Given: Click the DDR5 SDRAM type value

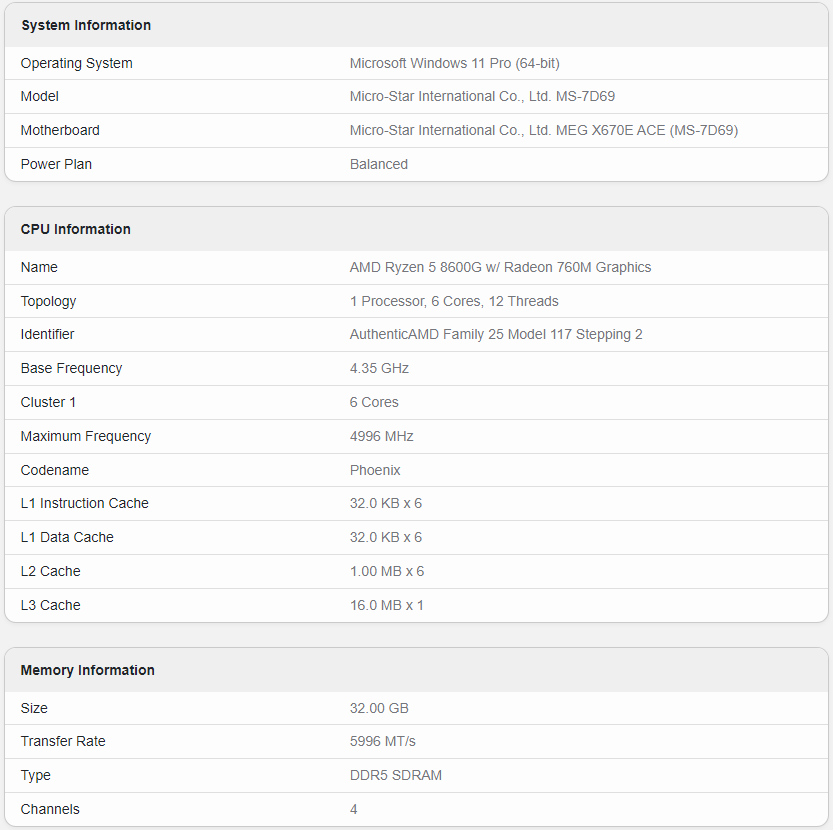Looking at the screenshot, I should [396, 775].
